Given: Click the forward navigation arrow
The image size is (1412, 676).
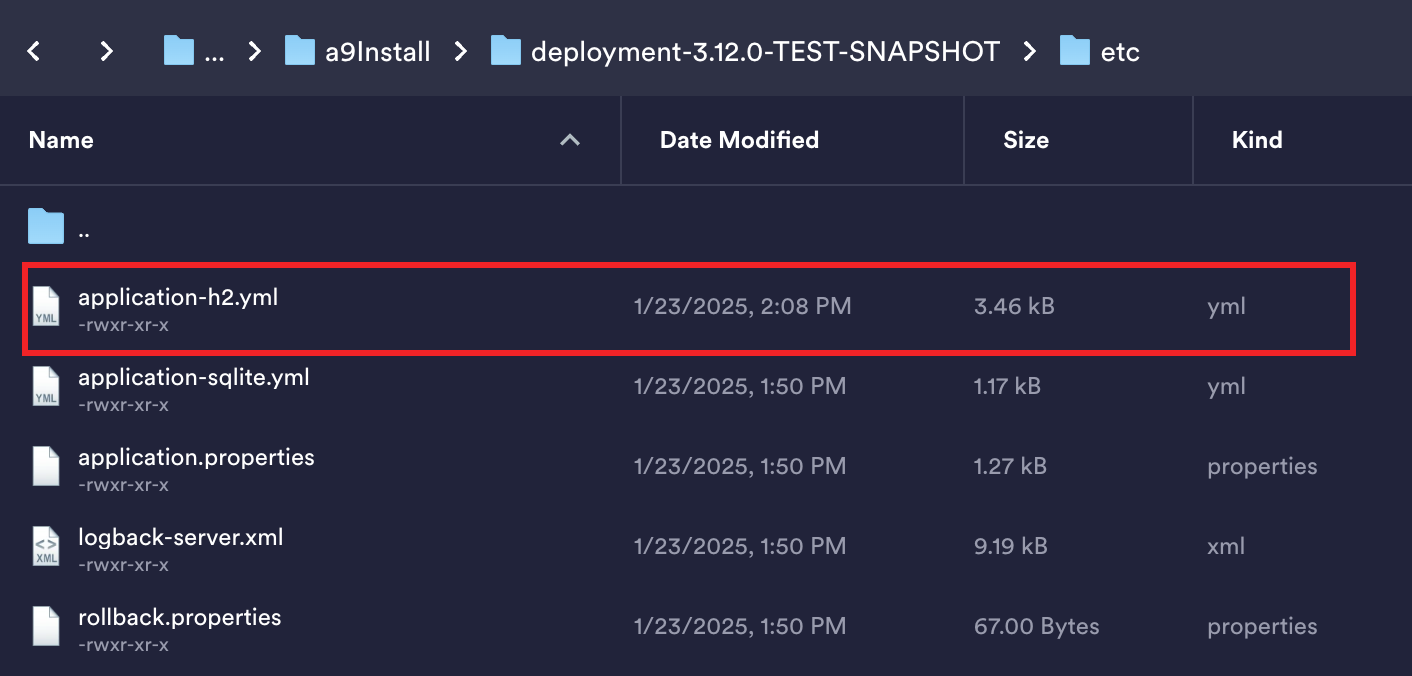Looking at the screenshot, I should [107, 51].
